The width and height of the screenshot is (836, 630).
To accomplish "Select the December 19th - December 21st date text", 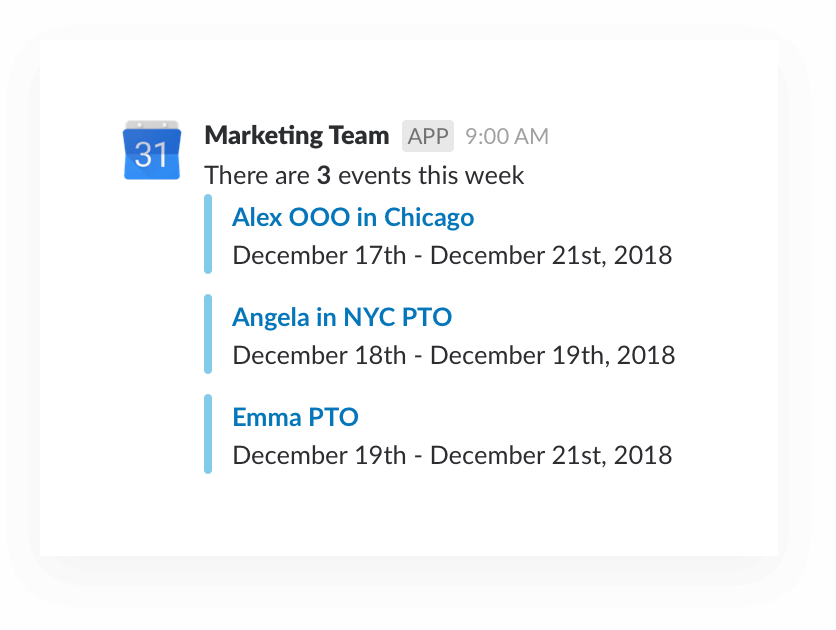I will point(452,455).
